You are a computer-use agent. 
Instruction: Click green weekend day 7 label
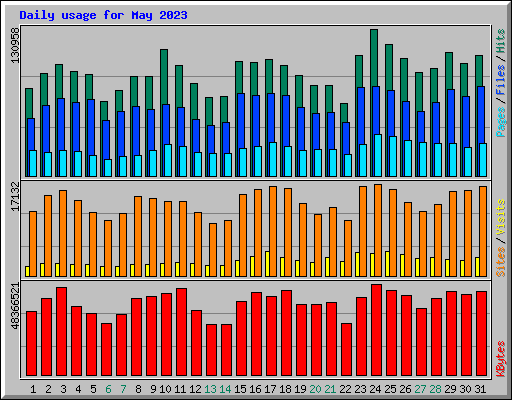point(123,389)
